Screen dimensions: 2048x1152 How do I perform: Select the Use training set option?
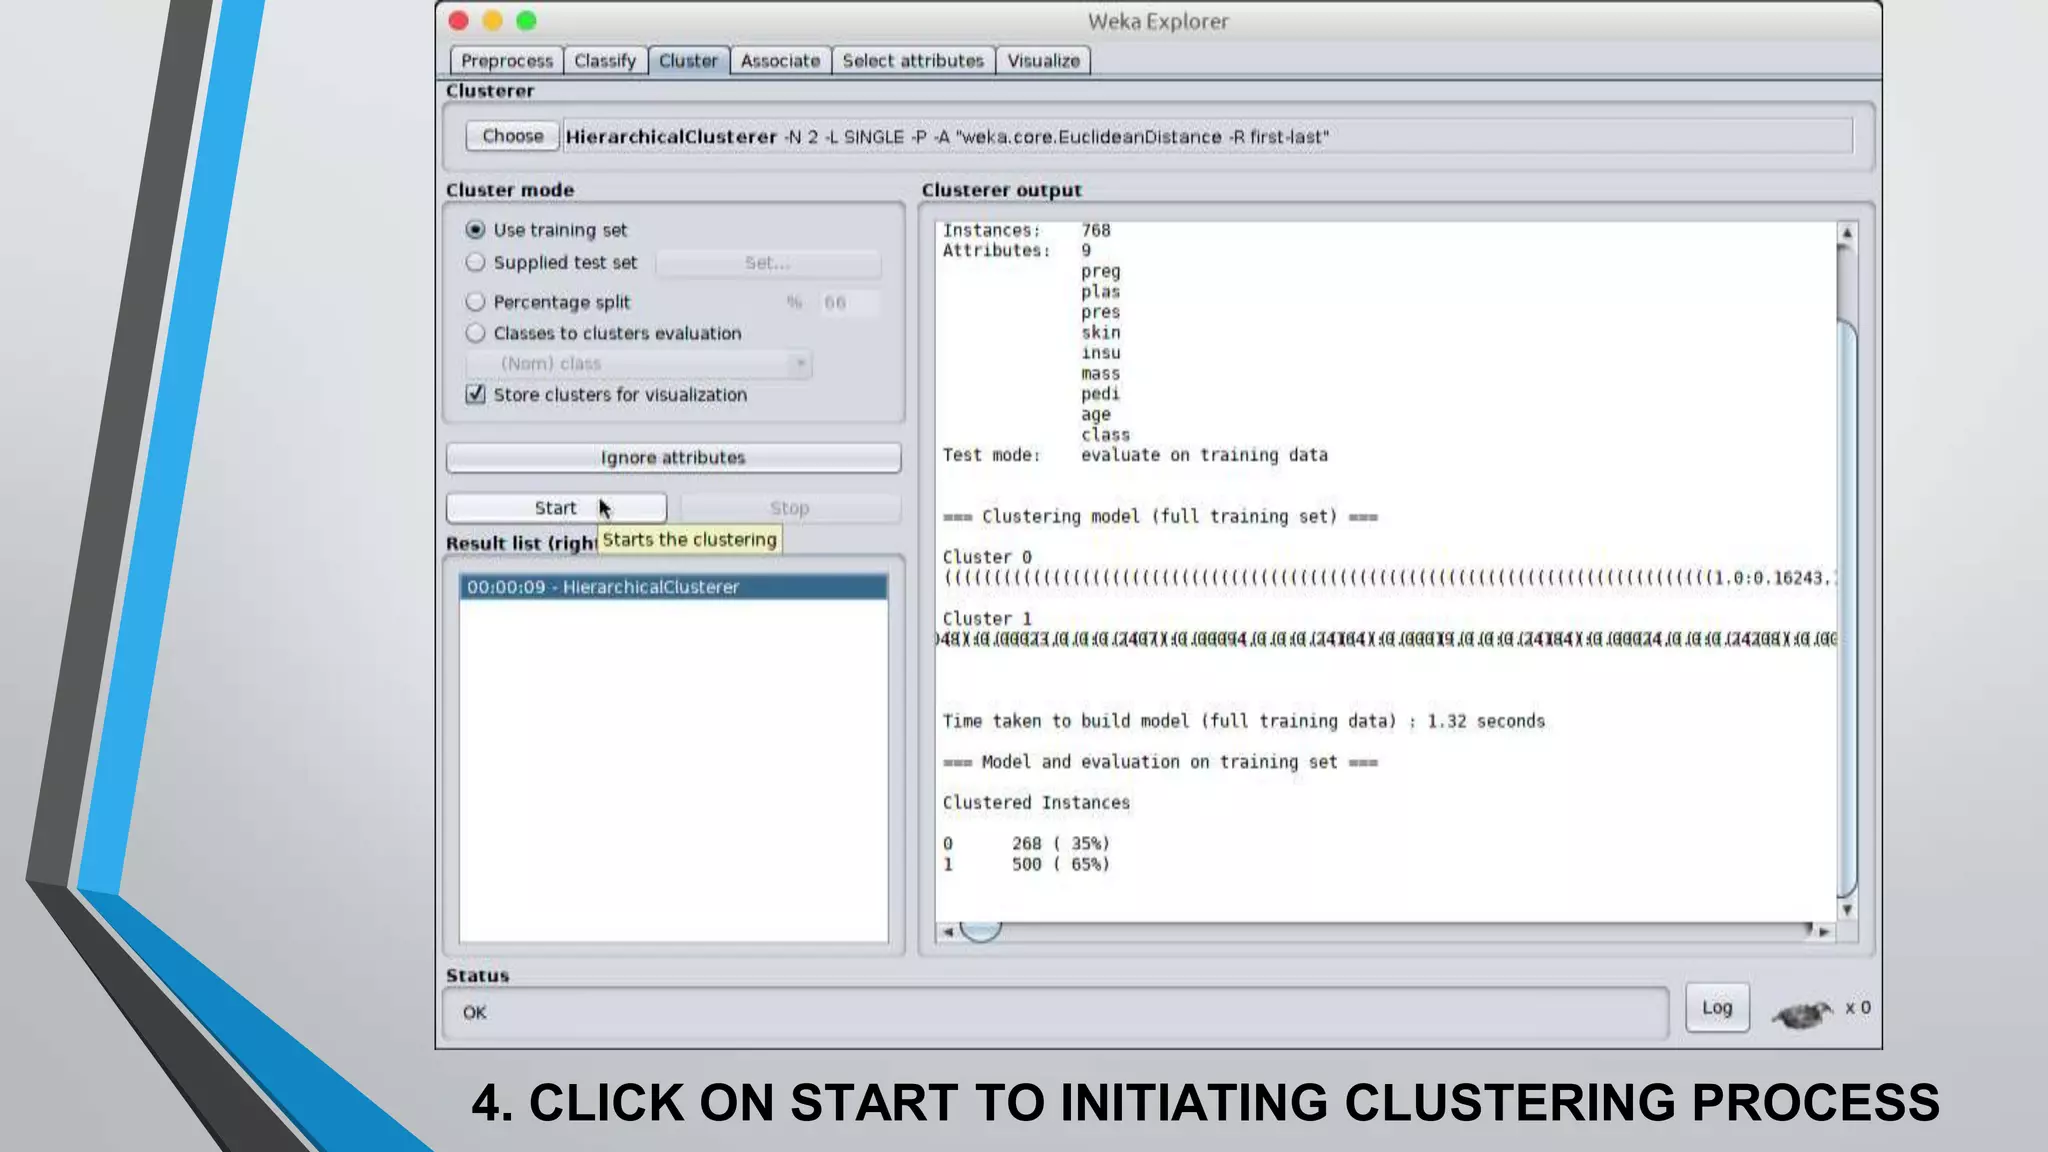tap(476, 230)
